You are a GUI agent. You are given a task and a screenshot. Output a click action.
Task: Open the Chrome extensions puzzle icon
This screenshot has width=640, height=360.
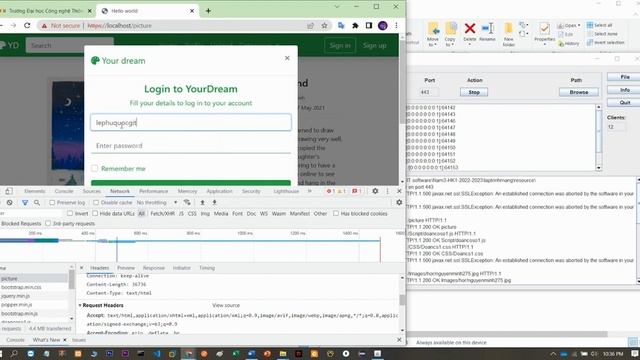coord(355,26)
